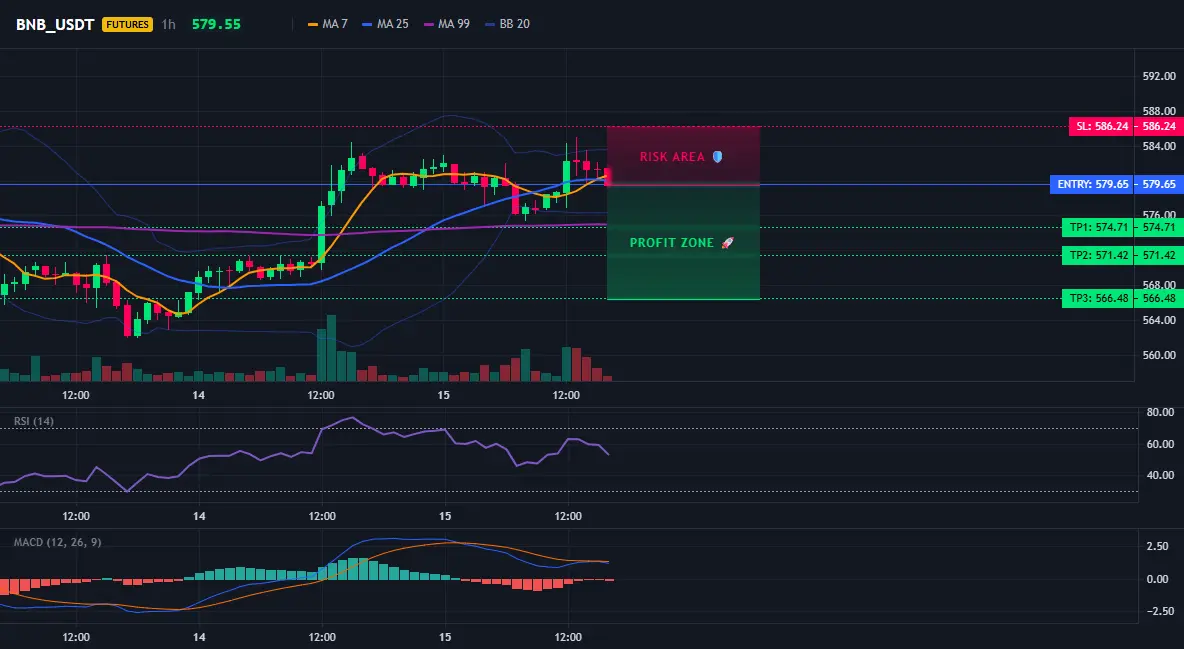Toggle the BB 20 legend entry
This screenshot has width=1184, height=649.
click(x=507, y=24)
